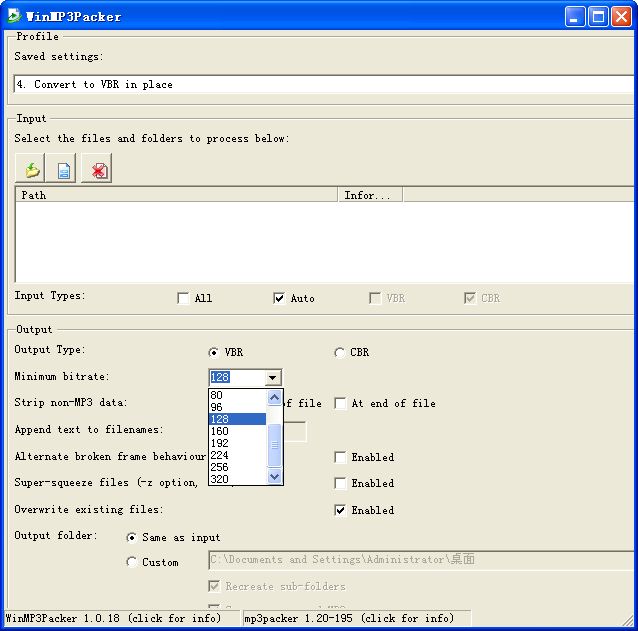
Task: Collapse the Minimum bitrate dropdown arrow
Action: coord(273,378)
